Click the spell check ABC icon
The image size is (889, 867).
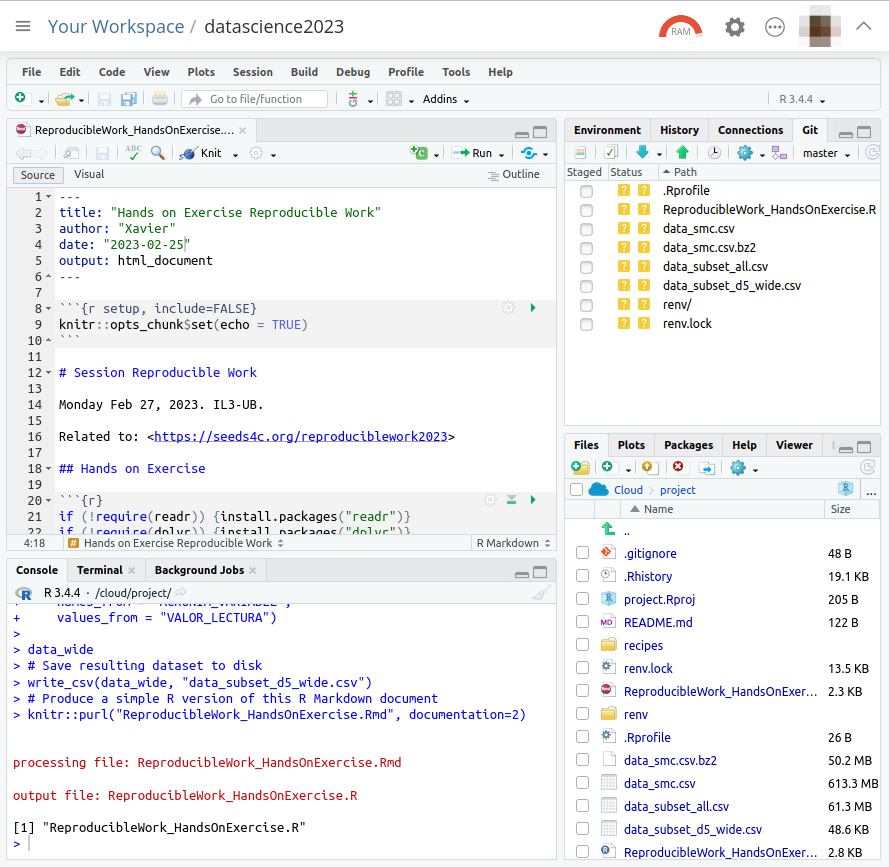tap(134, 153)
